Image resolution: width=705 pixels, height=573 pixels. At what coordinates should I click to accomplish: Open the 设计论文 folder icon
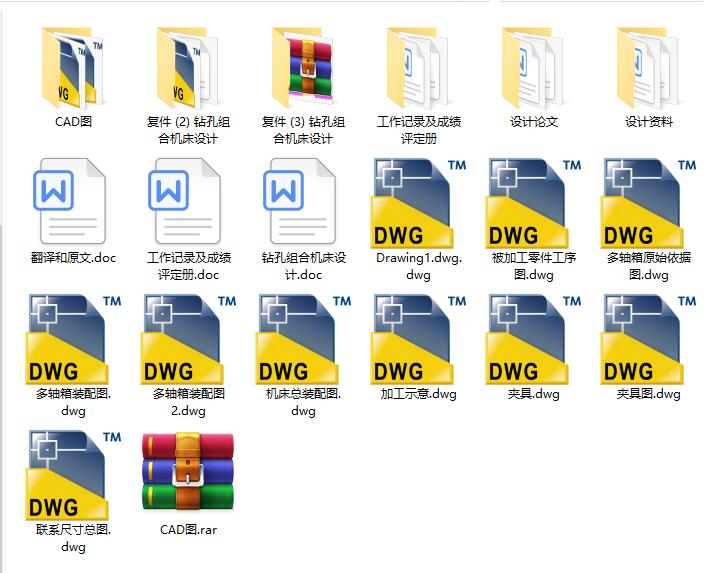tap(533, 67)
